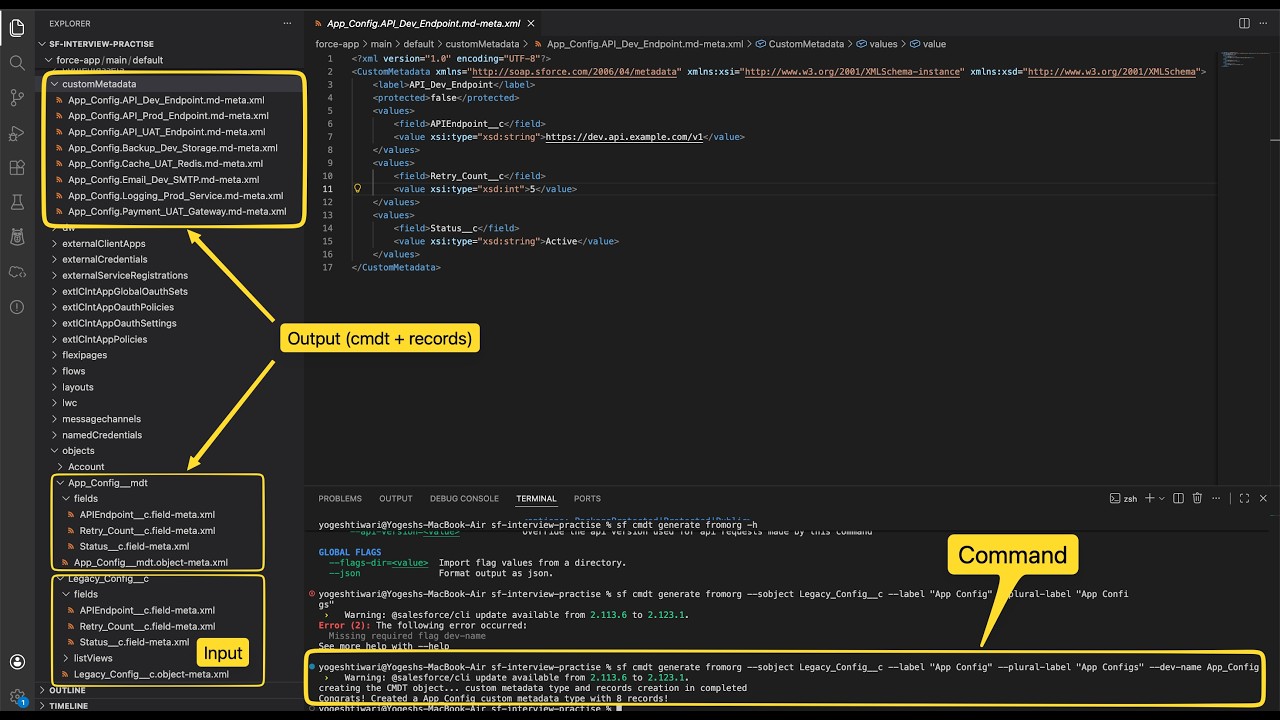1280x720 pixels.
Task: Click the lightbulb code action on line 11
Action: coord(357,188)
